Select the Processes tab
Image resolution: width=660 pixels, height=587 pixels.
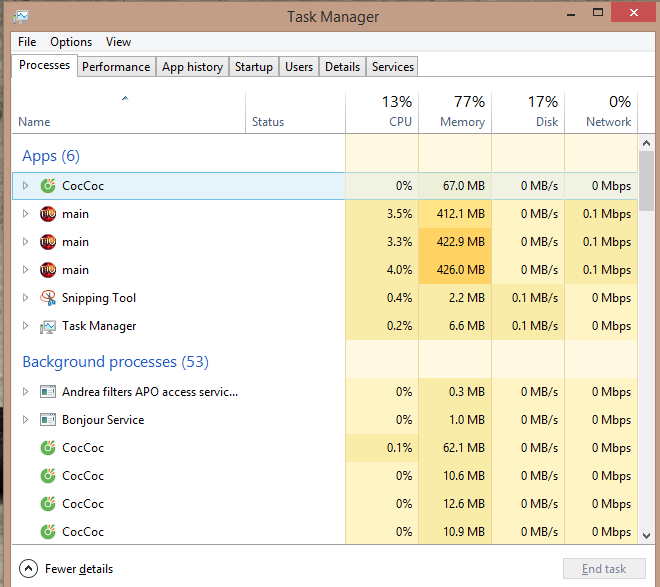coord(44,65)
